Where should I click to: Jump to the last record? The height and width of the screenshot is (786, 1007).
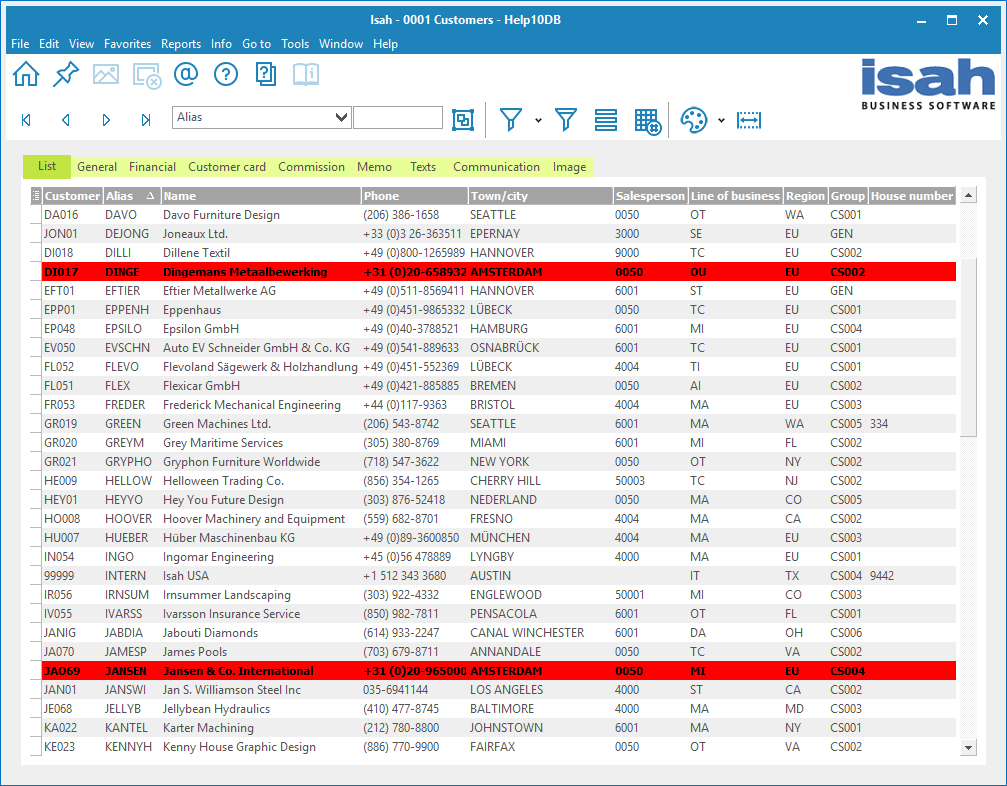coord(145,119)
